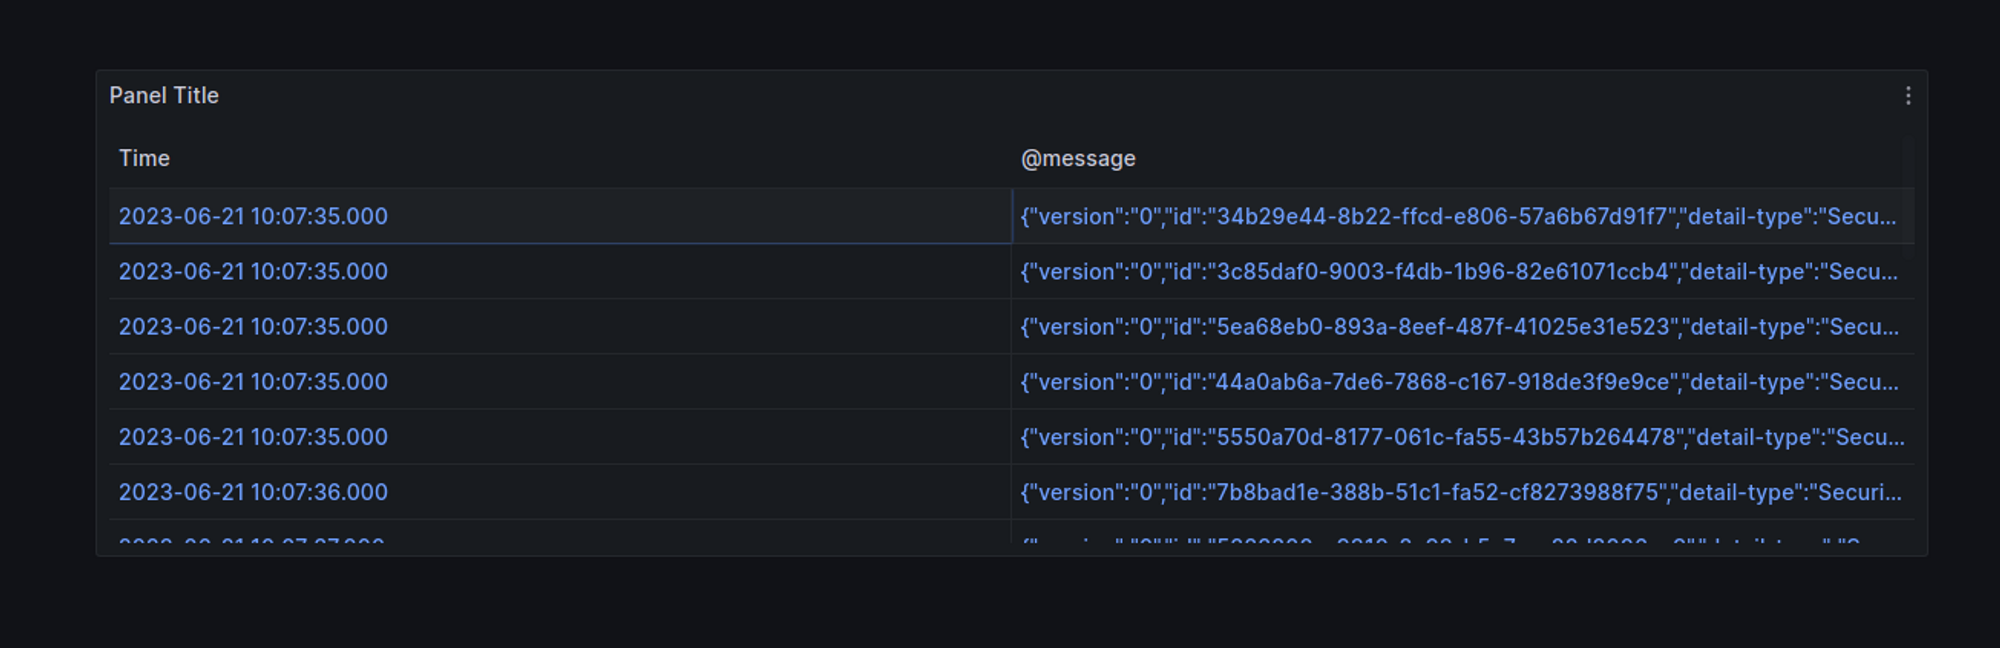Image resolution: width=2000 pixels, height=648 pixels.
Task: Click message cell with id 34b29e44
Action: 1457,216
